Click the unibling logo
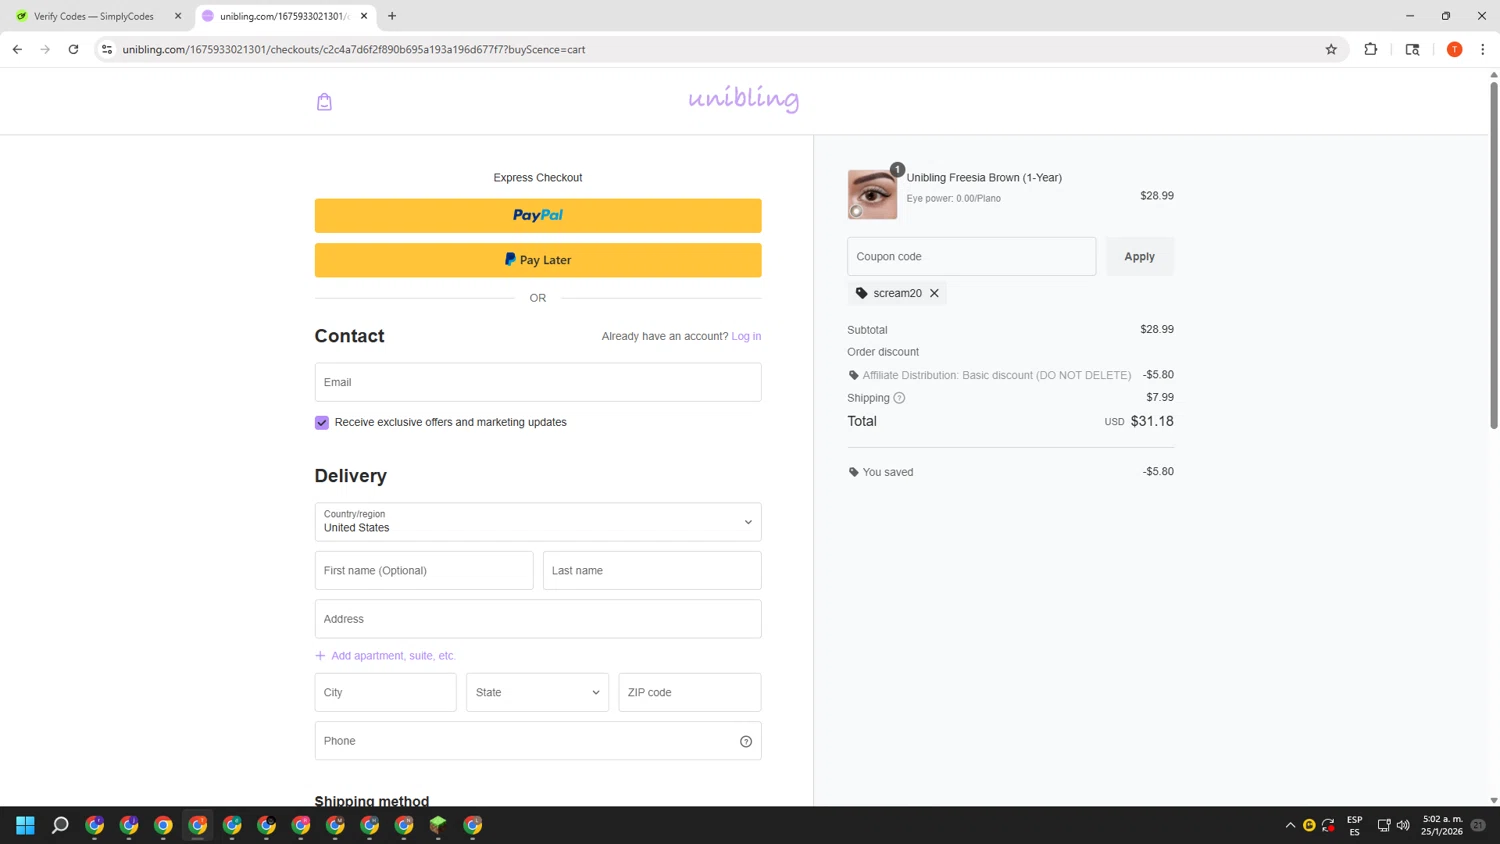Image resolution: width=1500 pixels, height=844 pixels. pyautogui.click(x=743, y=98)
